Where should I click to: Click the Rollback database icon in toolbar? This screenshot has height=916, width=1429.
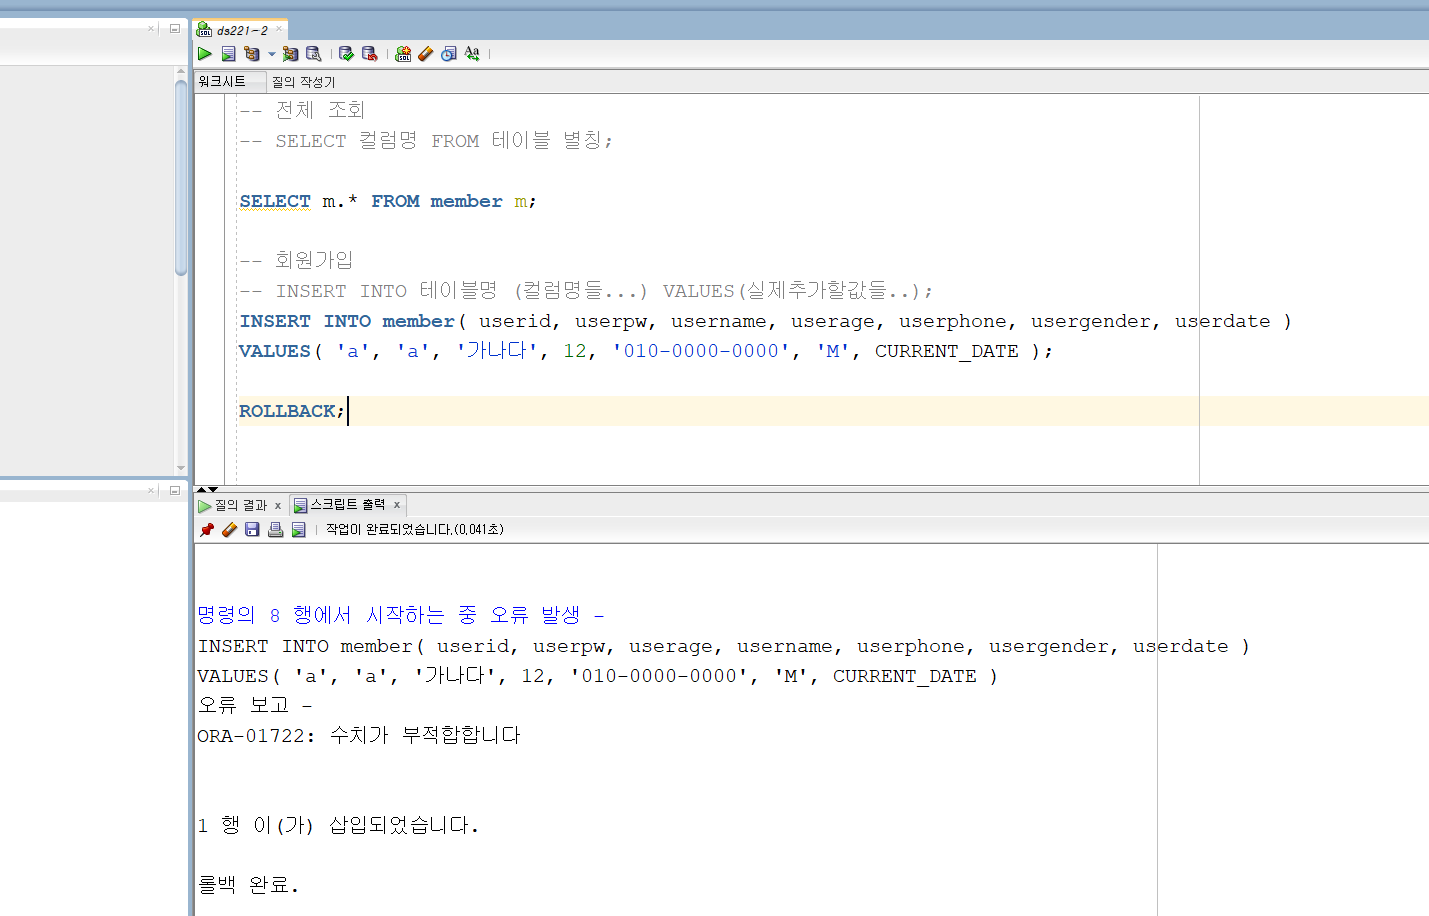tap(369, 53)
